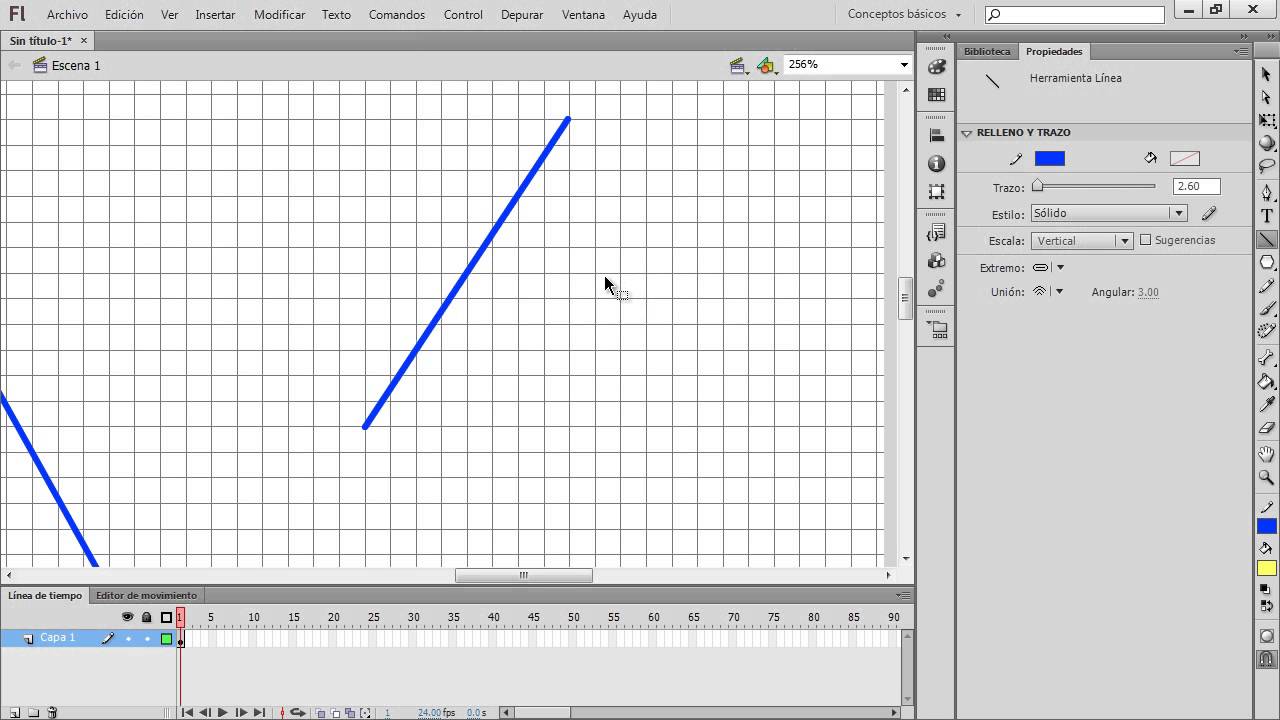Select the Hand tool

pos(1266,455)
